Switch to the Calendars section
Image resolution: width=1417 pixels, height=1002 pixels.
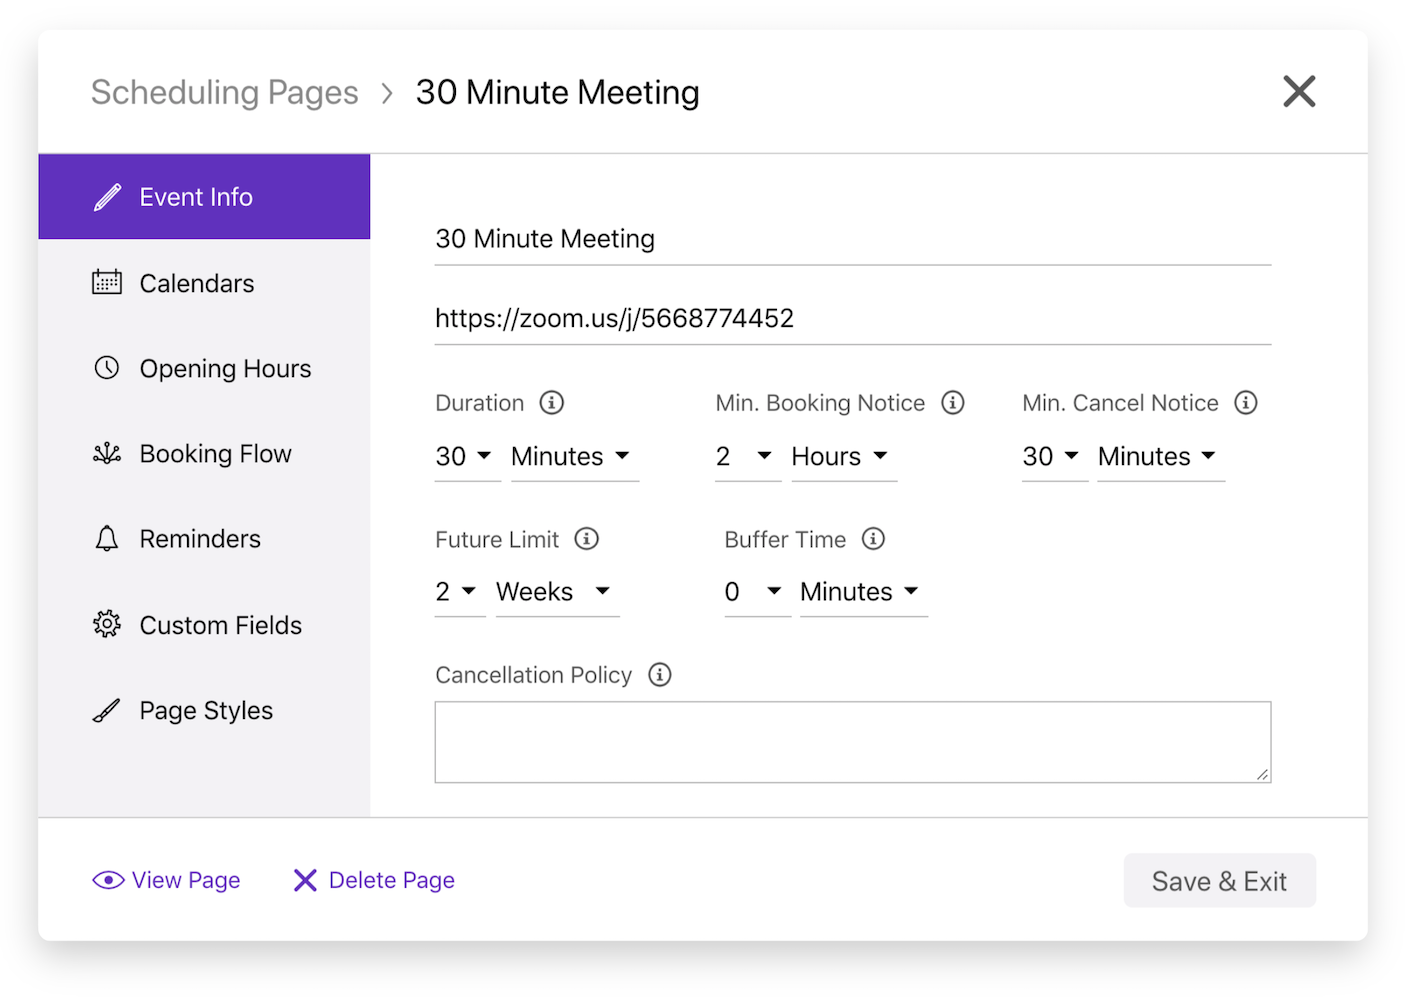tap(196, 282)
